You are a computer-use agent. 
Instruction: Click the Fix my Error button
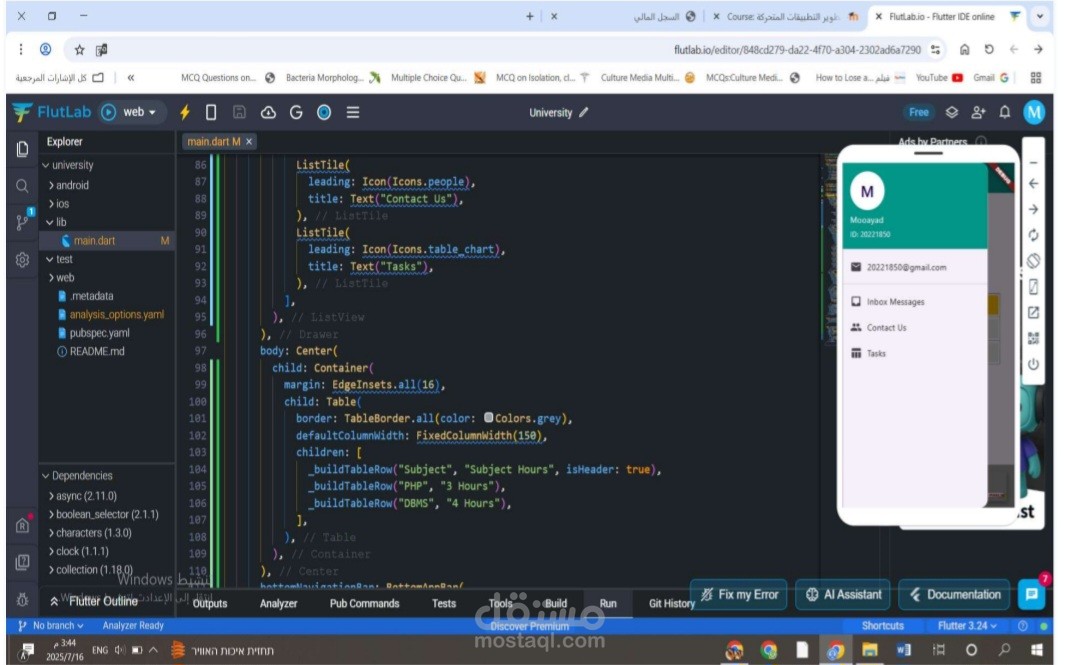(738, 595)
